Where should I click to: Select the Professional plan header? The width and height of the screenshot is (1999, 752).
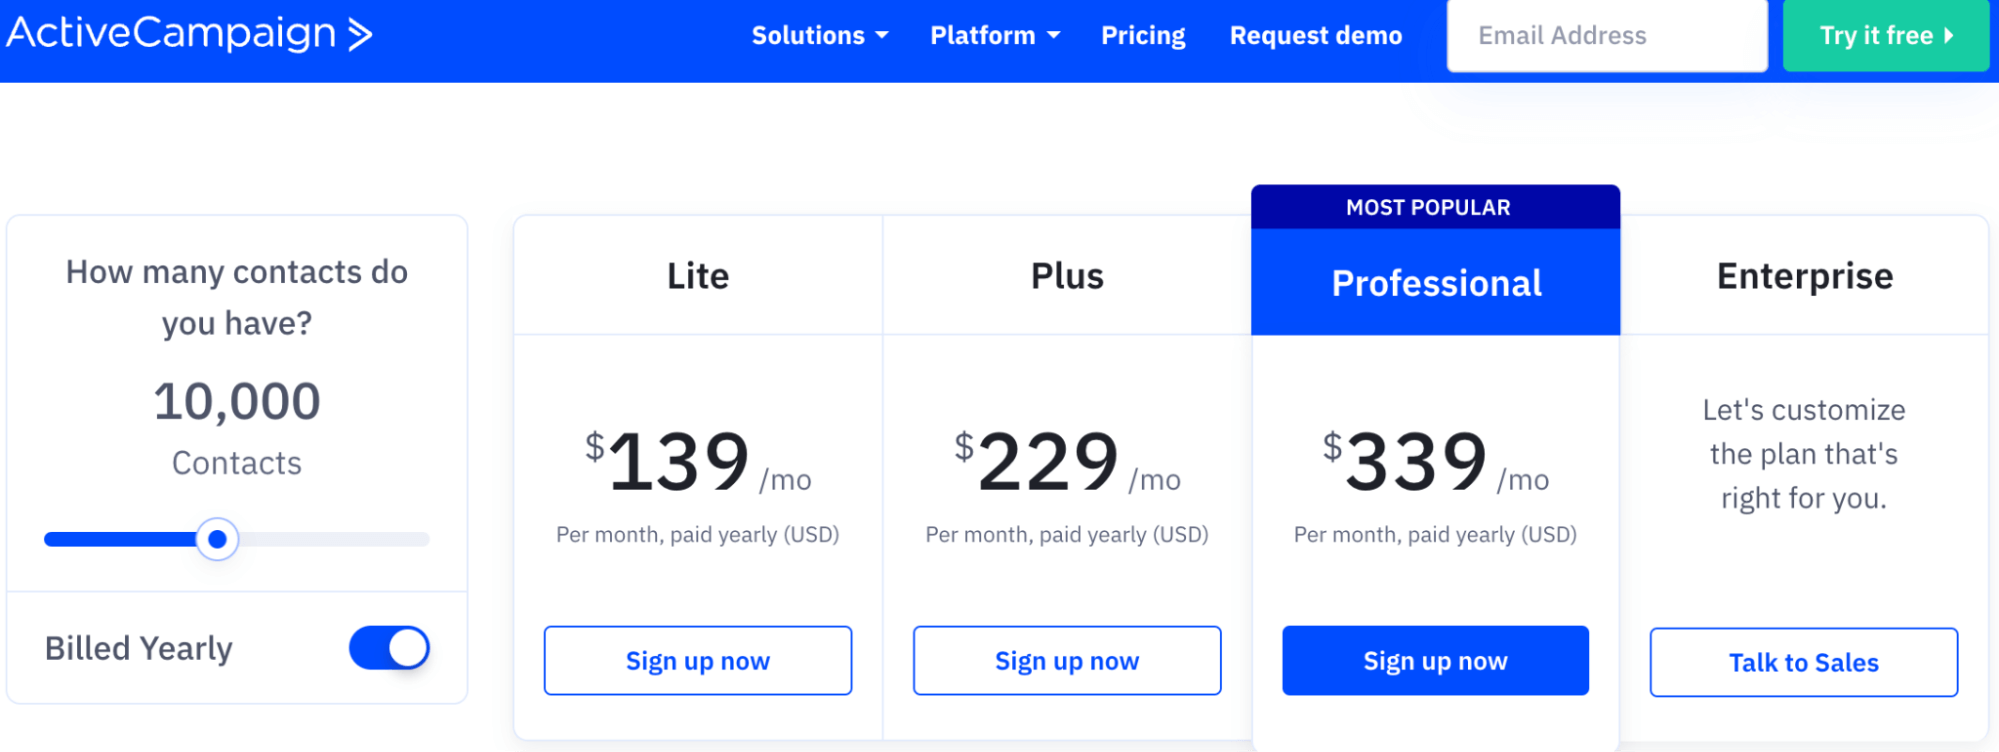tap(1435, 283)
